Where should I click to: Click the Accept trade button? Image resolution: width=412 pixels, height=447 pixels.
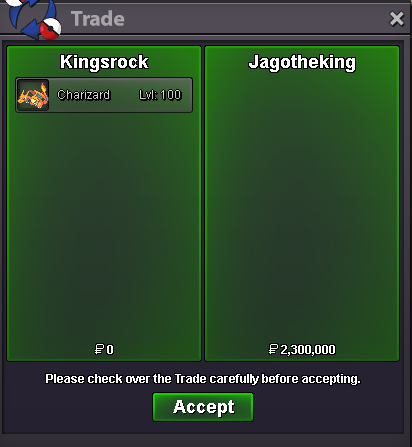click(x=203, y=407)
